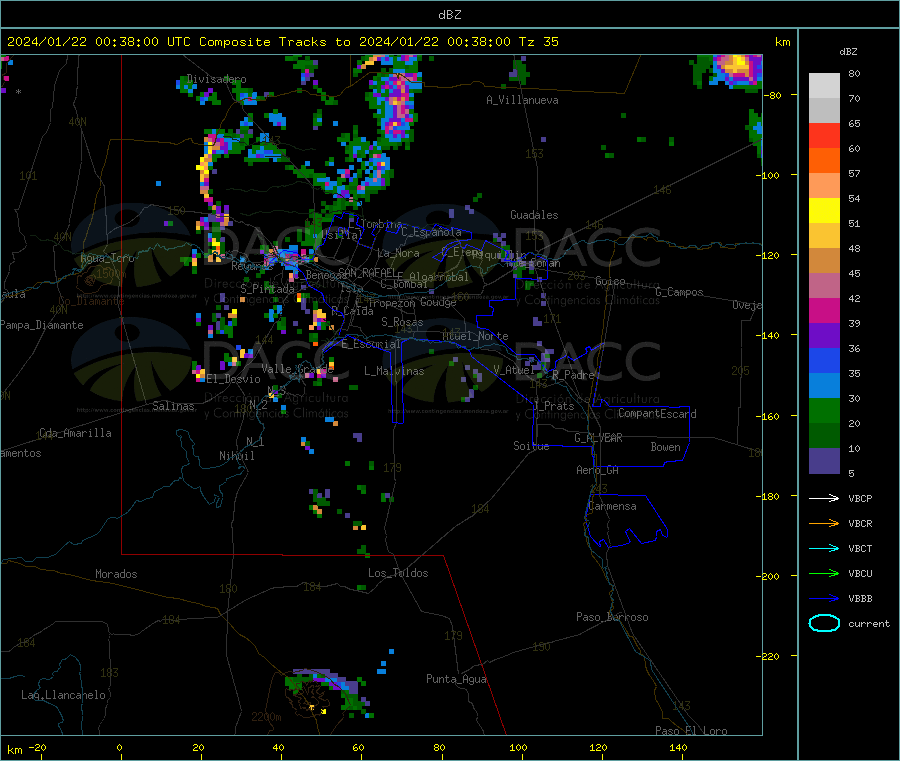Select the red 60 dBZ color swatch

pos(824,136)
